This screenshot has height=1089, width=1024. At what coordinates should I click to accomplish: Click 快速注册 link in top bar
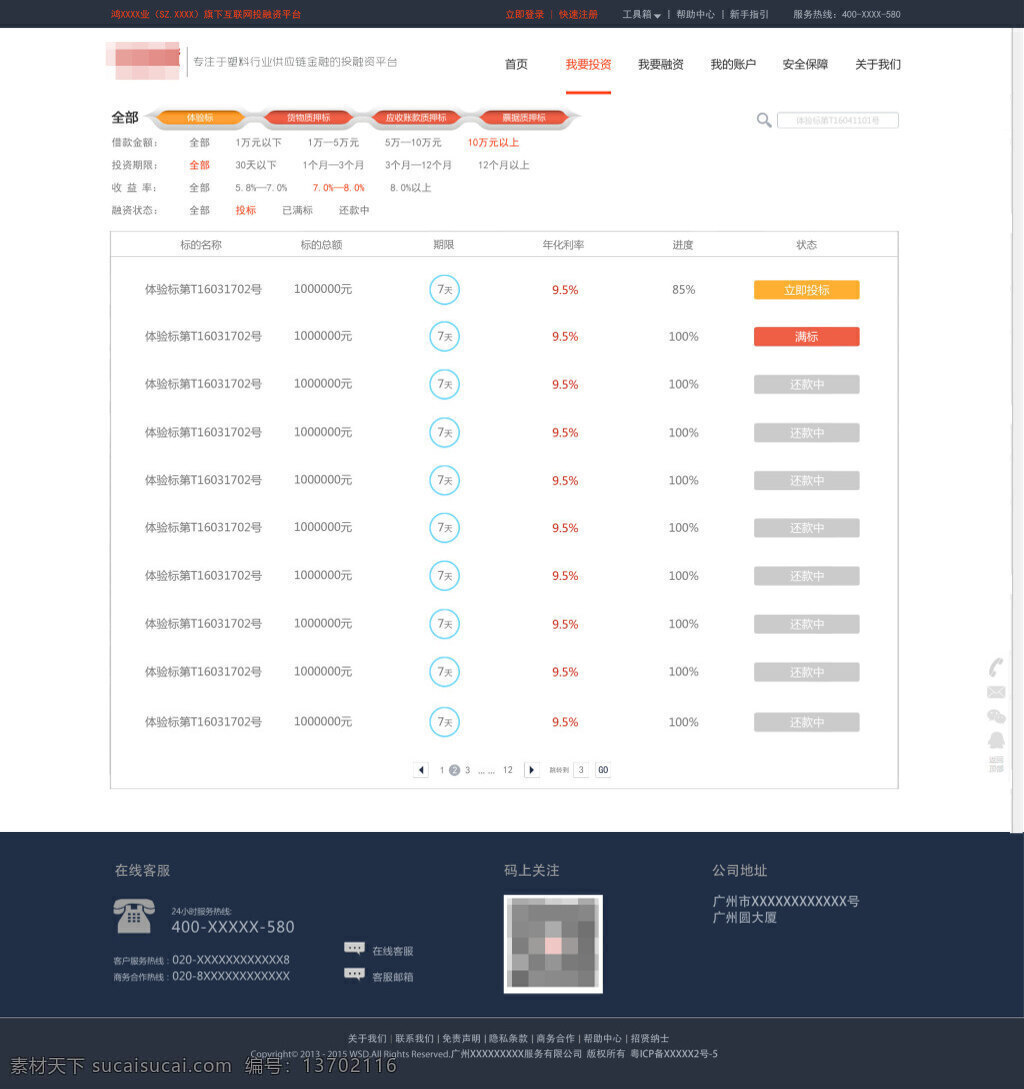click(578, 15)
